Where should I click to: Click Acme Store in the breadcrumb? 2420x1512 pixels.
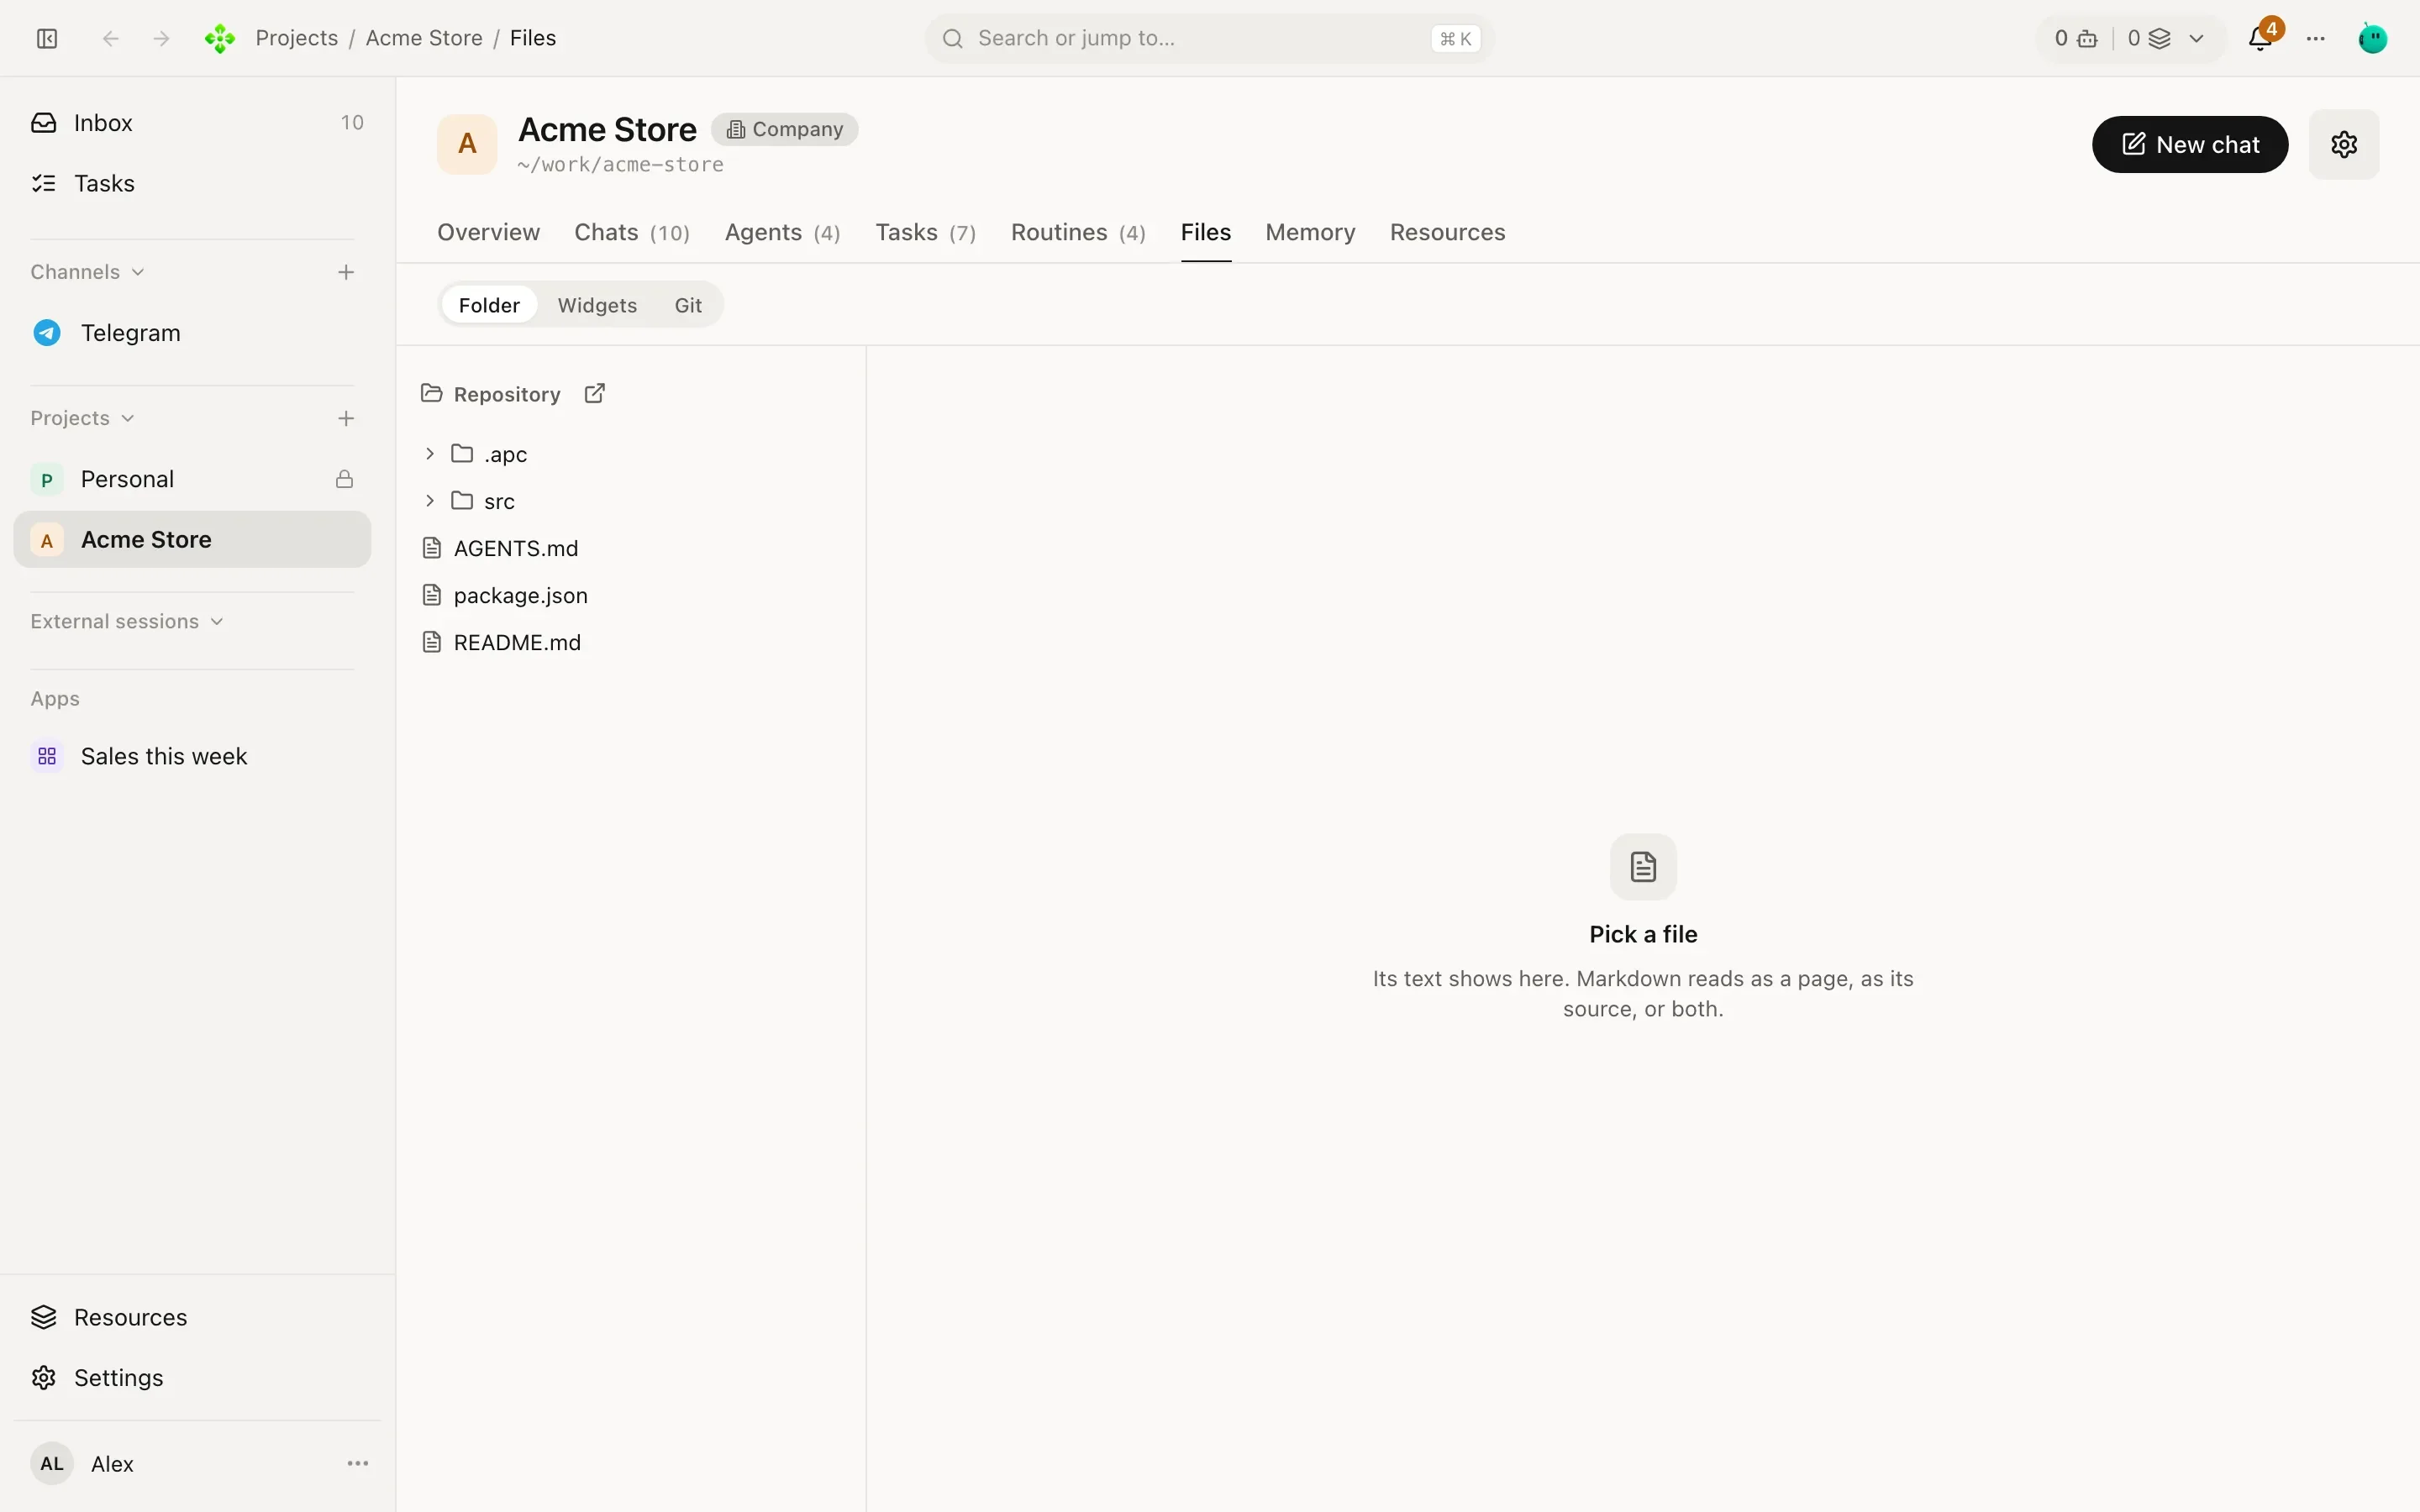424,38
